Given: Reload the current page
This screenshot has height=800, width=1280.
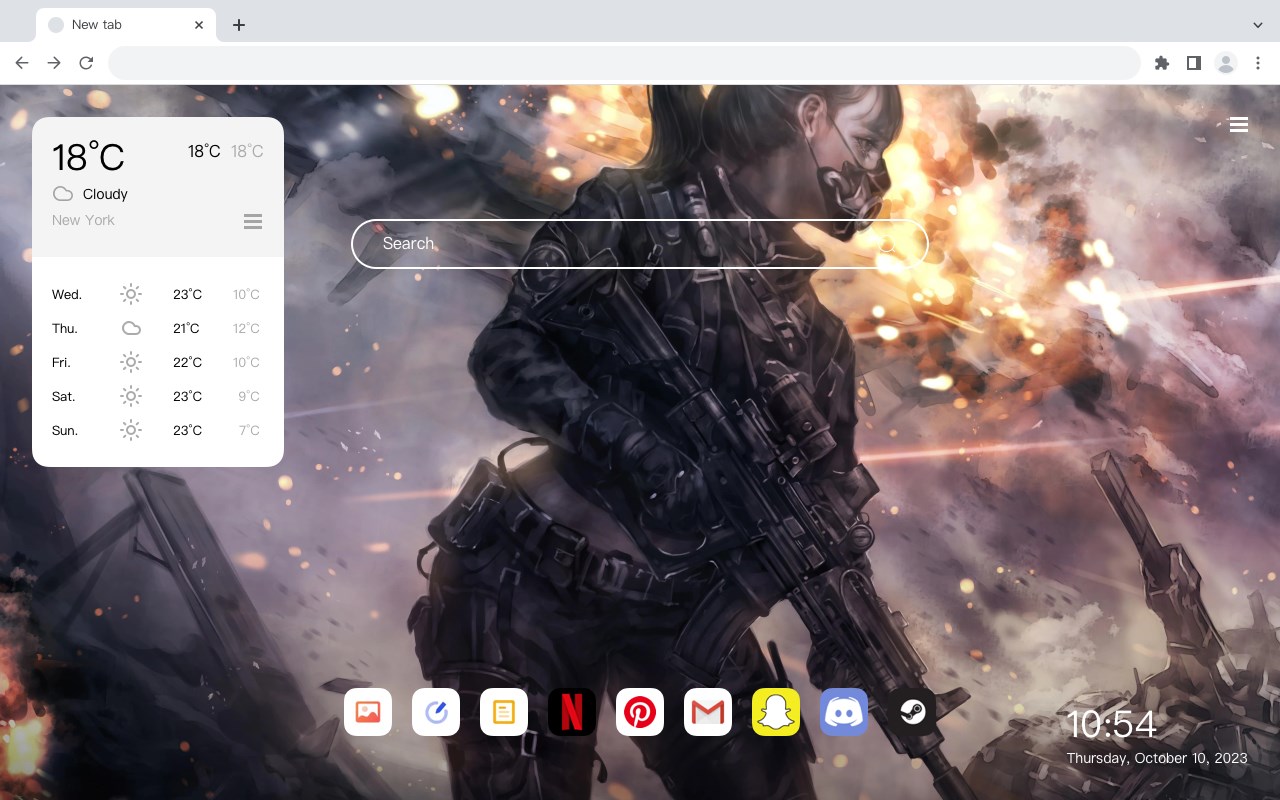Looking at the screenshot, I should click(x=86, y=63).
